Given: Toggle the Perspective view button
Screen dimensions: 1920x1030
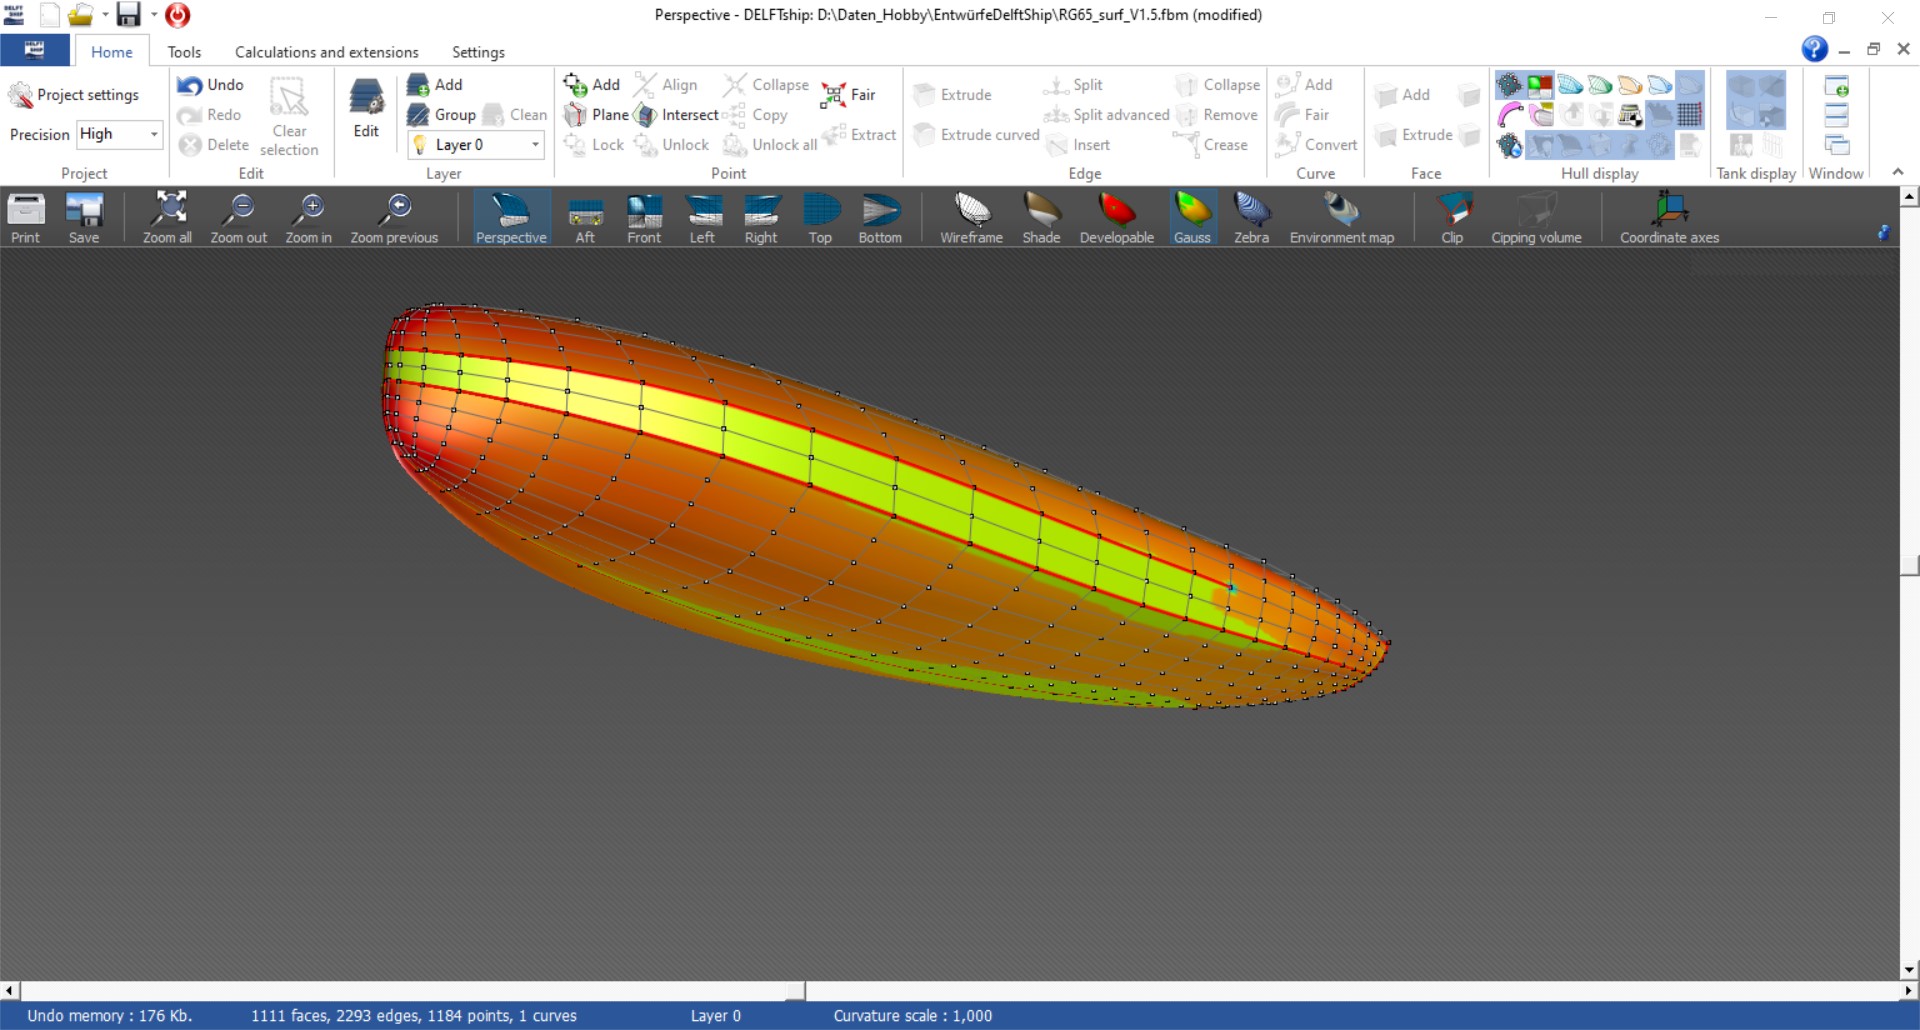Looking at the screenshot, I should click(511, 217).
